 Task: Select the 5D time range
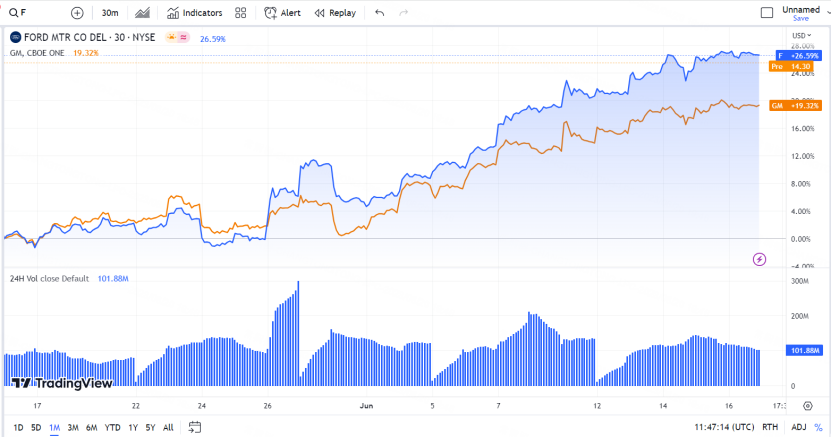point(36,427)
